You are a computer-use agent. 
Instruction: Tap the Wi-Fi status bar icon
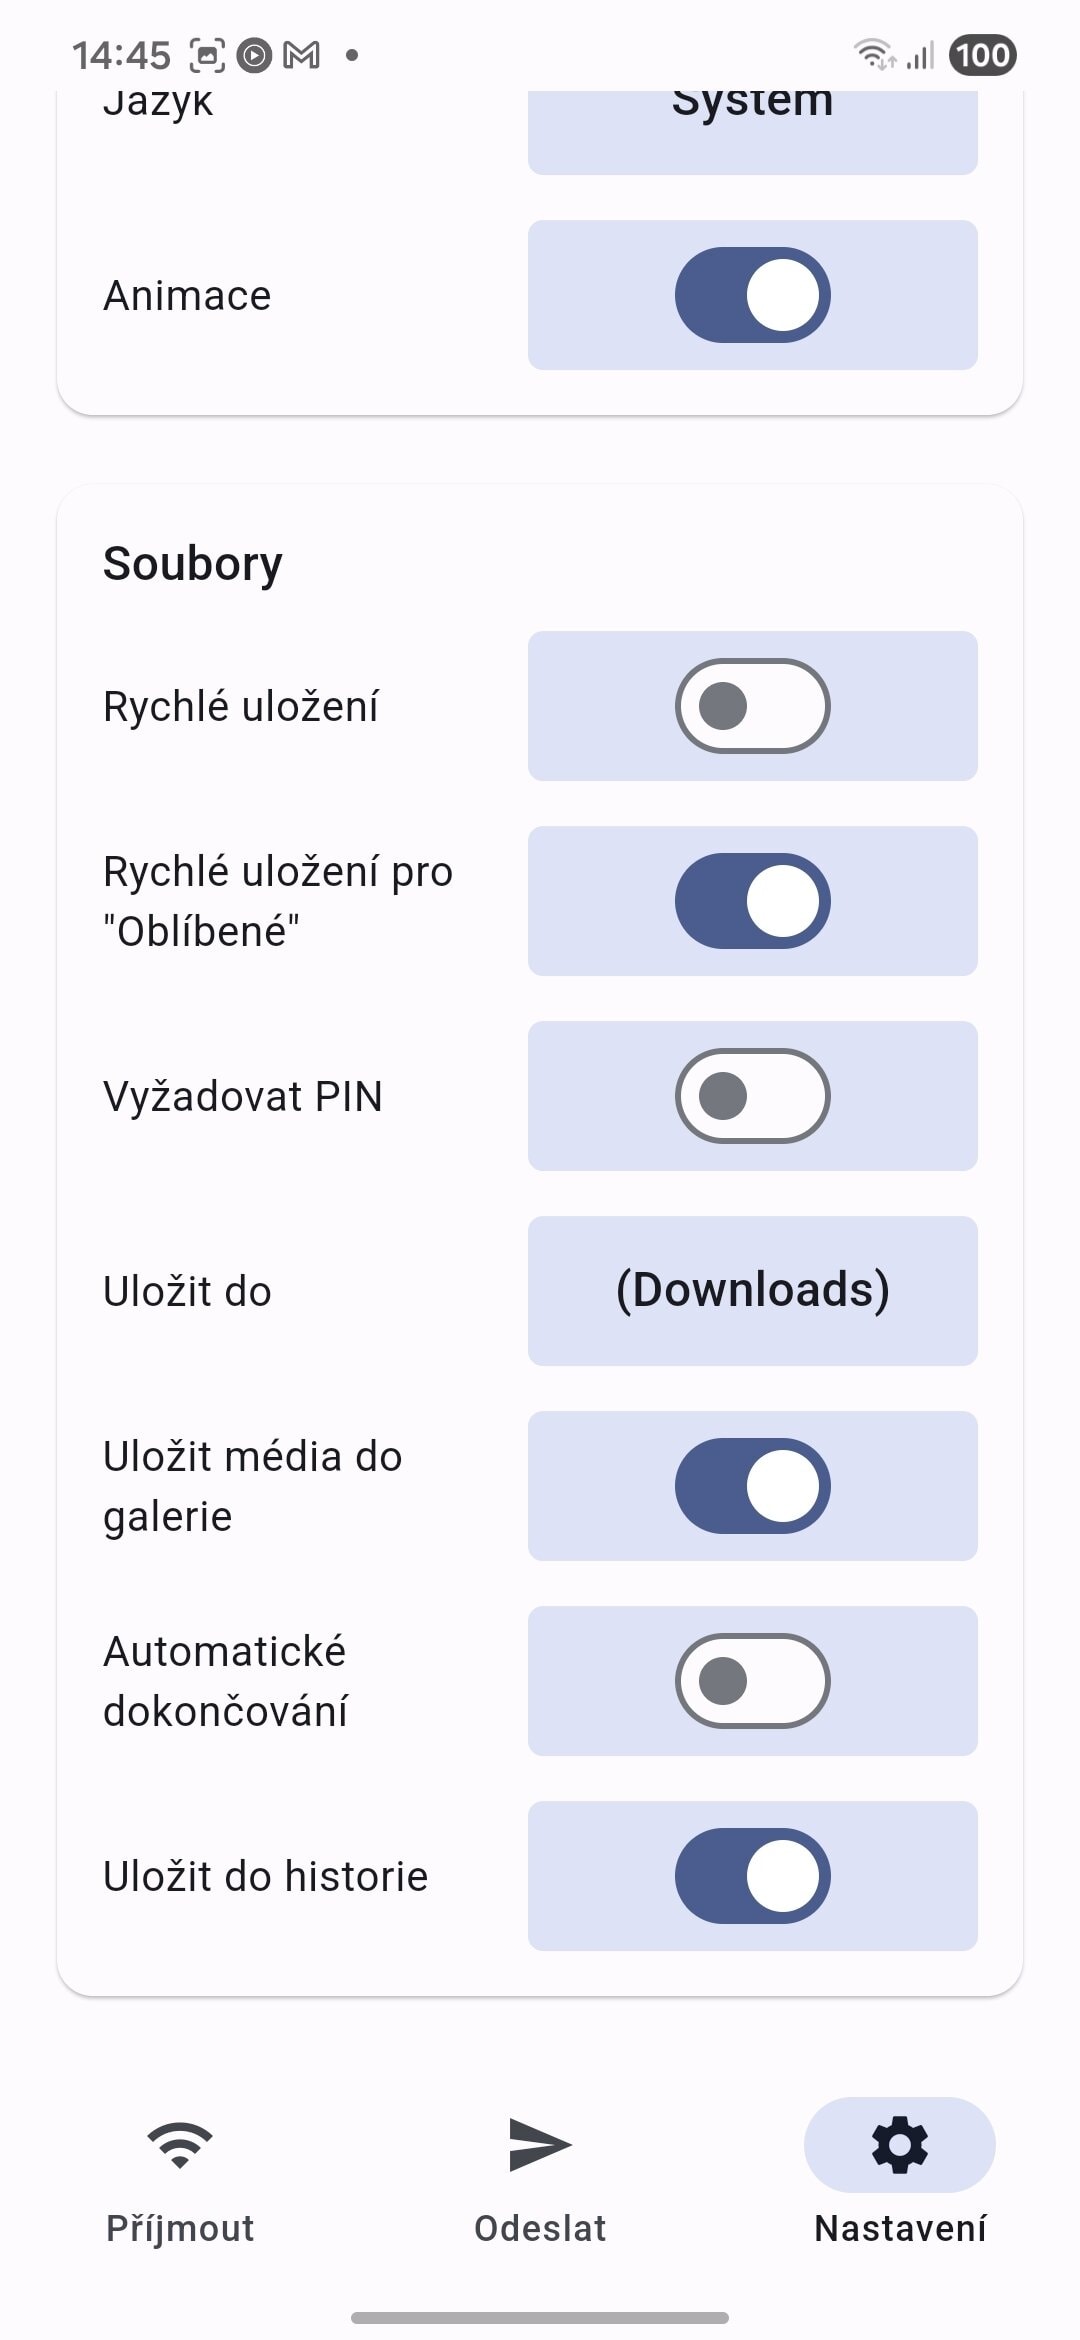[x=873, y=55]
